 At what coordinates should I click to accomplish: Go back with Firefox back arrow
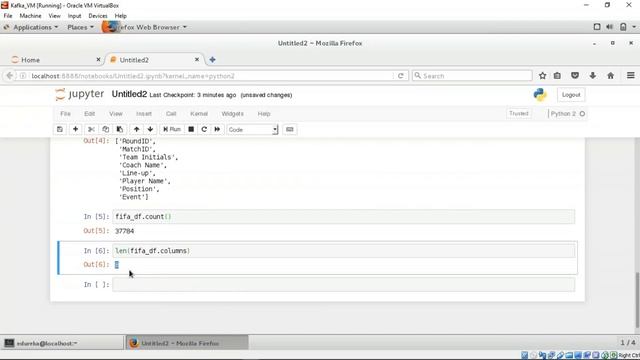click(x=10, y=76)
